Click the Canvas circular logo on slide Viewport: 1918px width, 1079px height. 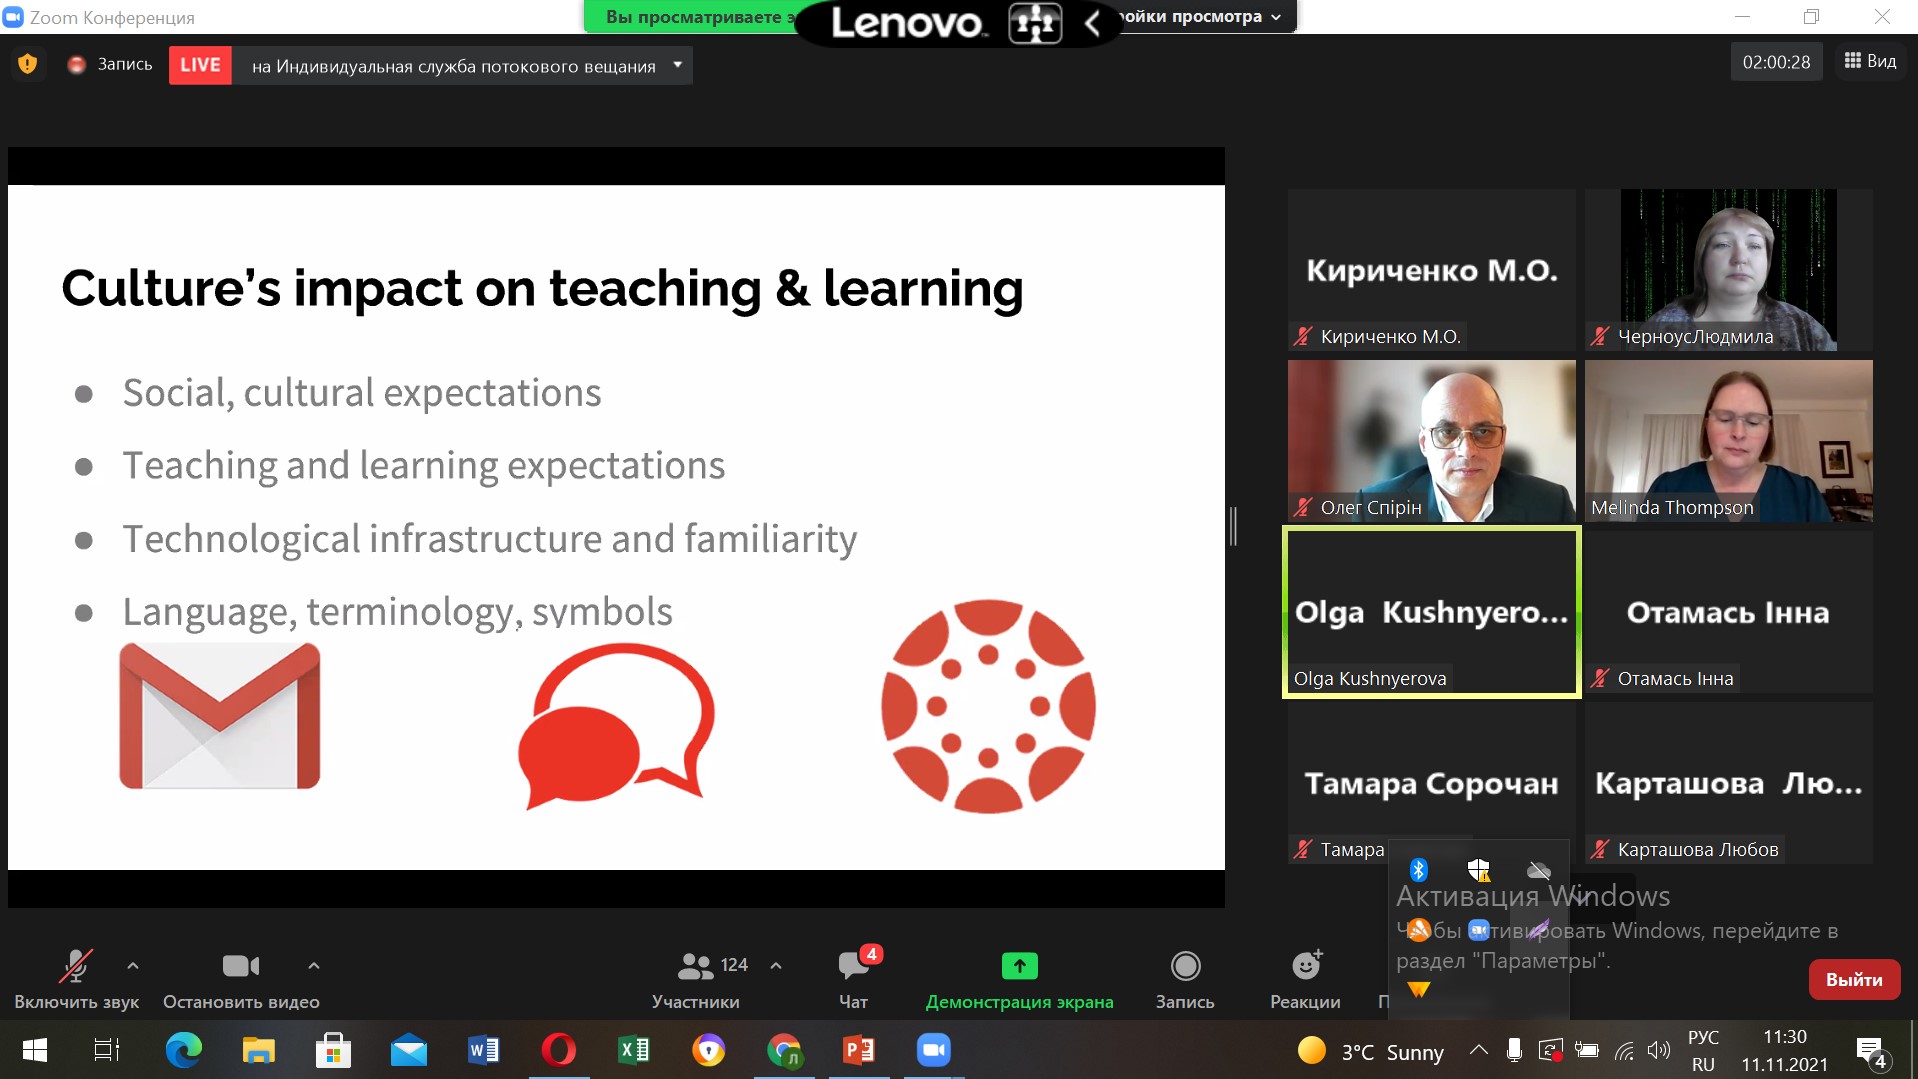[988, 706]
